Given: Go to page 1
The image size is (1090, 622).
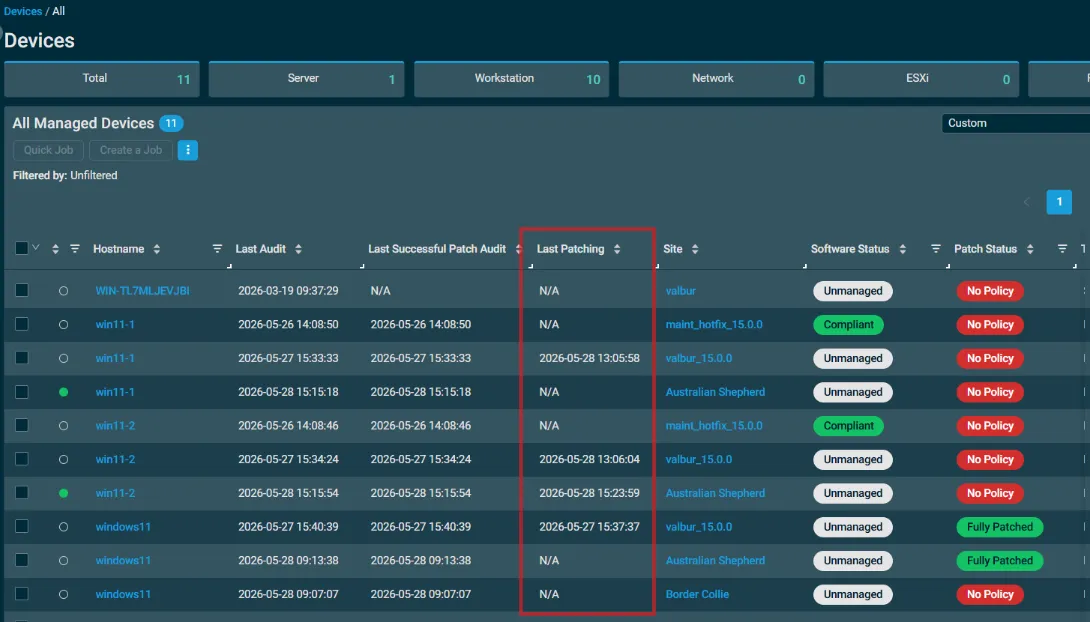Looking at the screenshot, I should pos(1059,202).
